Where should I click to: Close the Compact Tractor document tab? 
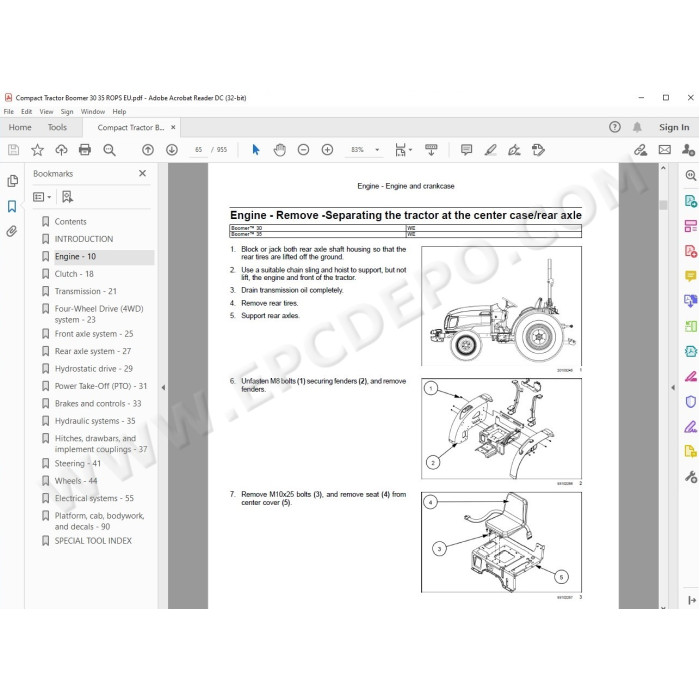point(173,127)
